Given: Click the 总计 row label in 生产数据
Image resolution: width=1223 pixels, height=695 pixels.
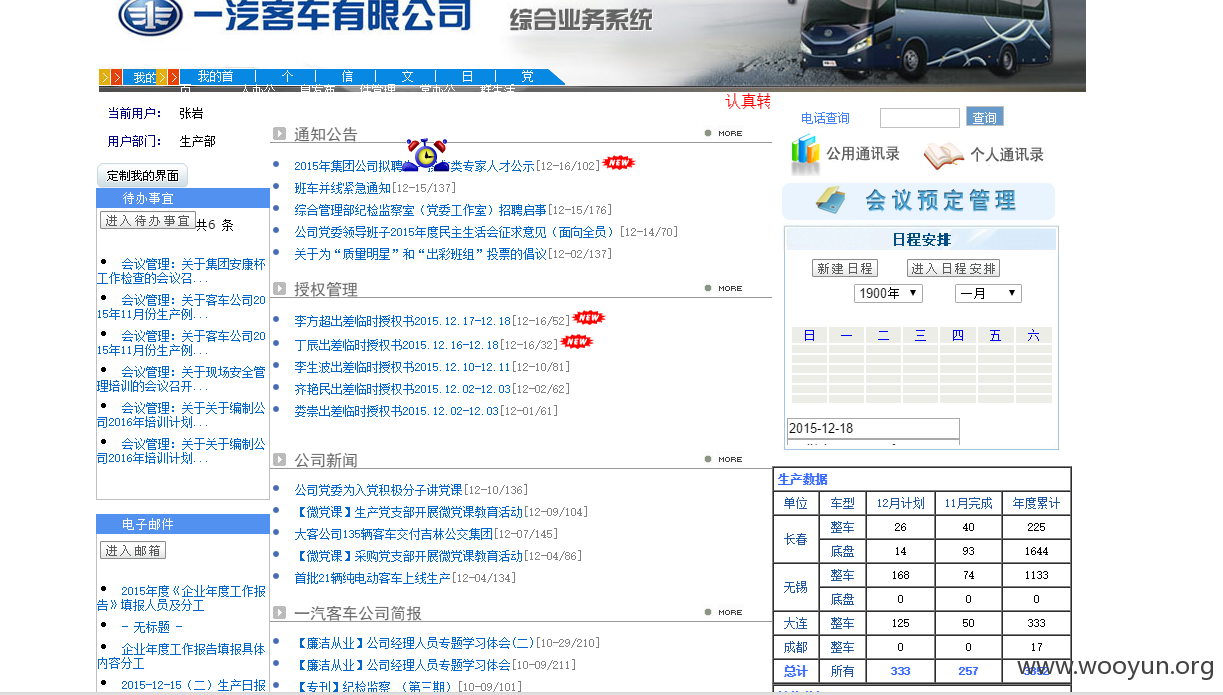Looking at the screenshot, I should tap(796, 671).
